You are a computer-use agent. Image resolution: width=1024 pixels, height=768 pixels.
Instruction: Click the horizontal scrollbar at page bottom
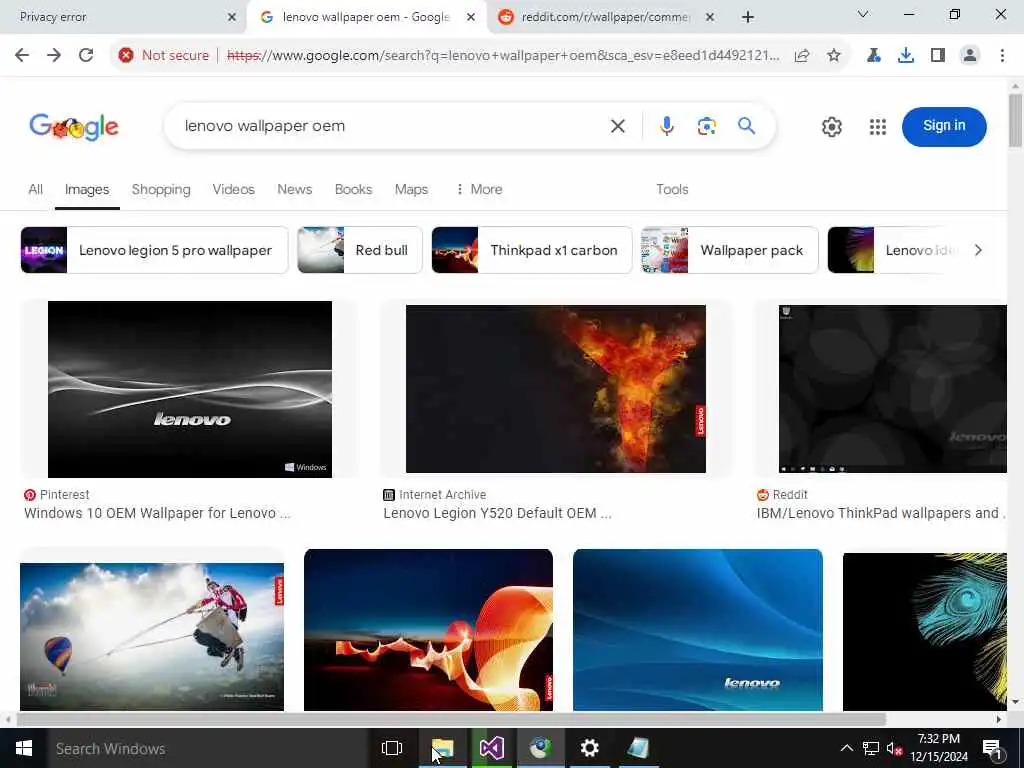pos(451,719)
